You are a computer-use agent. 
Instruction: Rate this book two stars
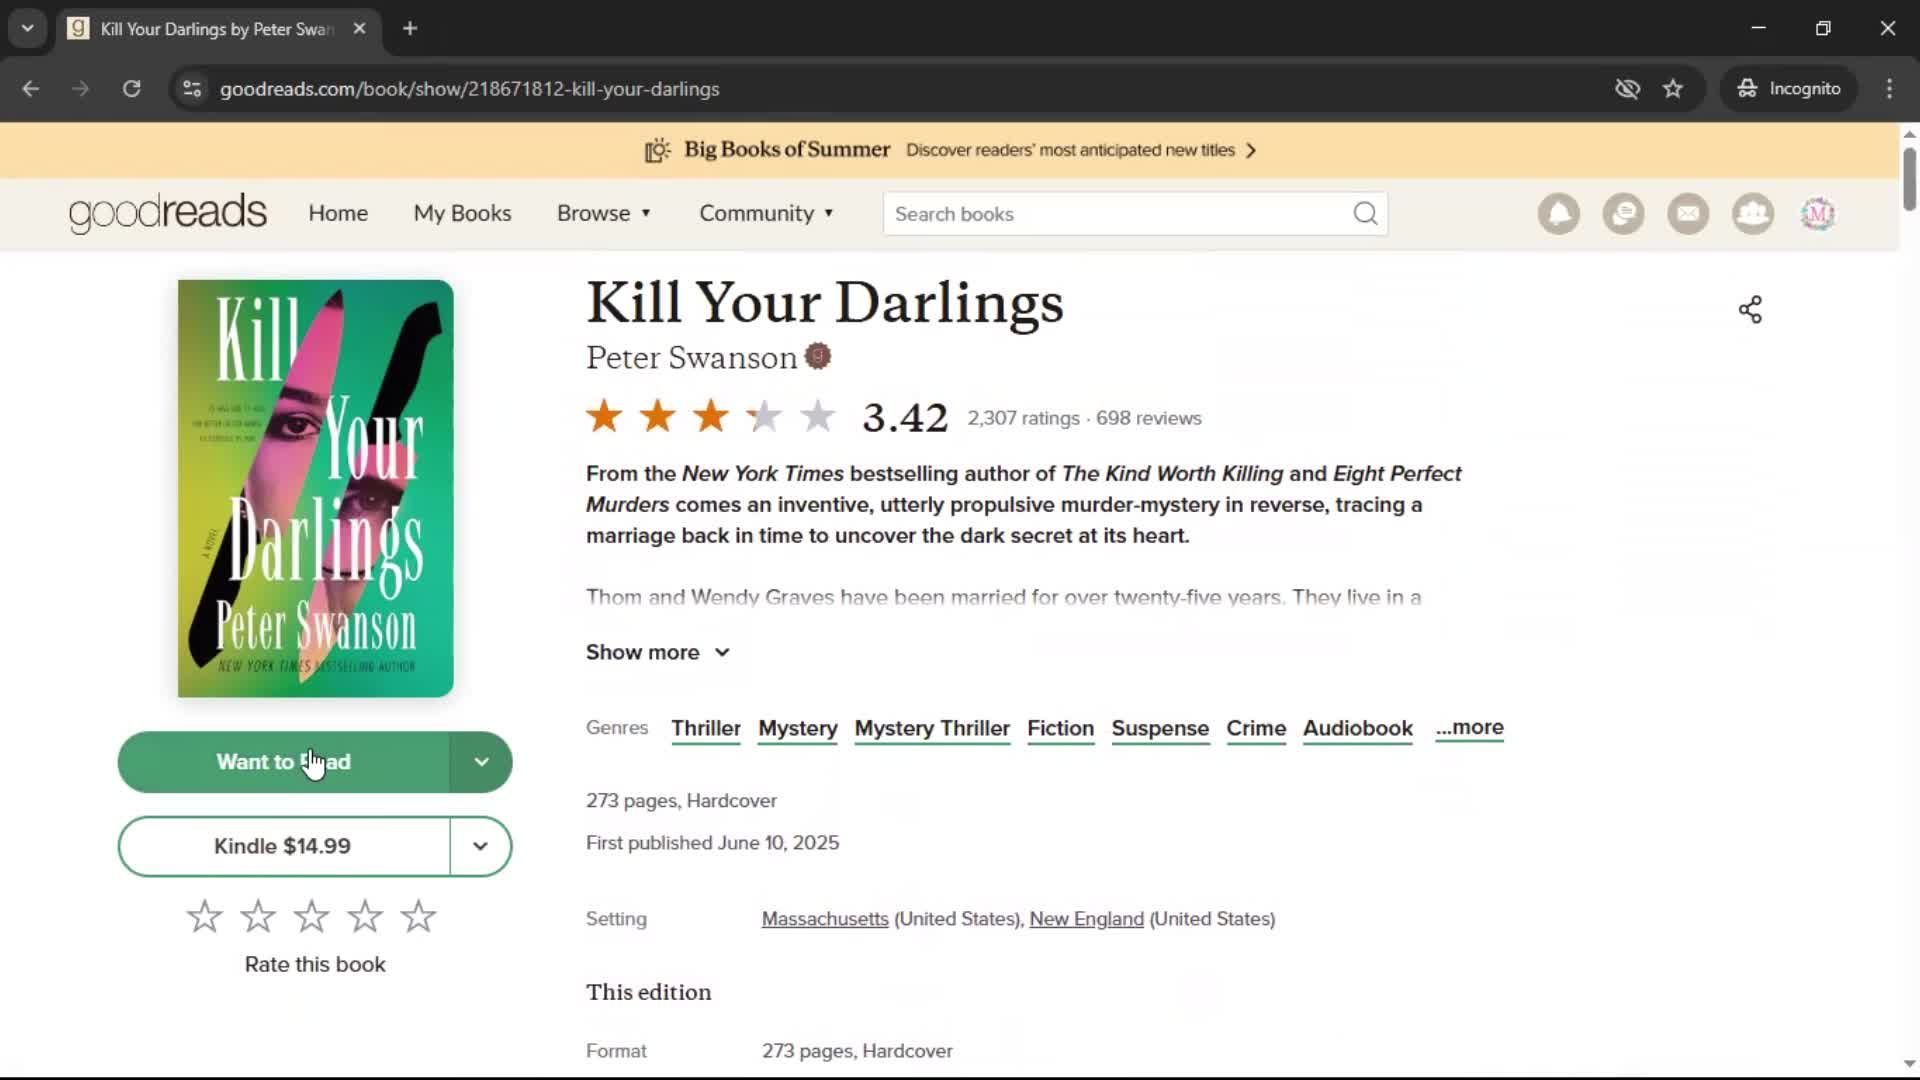pyautogui.click(x=258, y=916)
